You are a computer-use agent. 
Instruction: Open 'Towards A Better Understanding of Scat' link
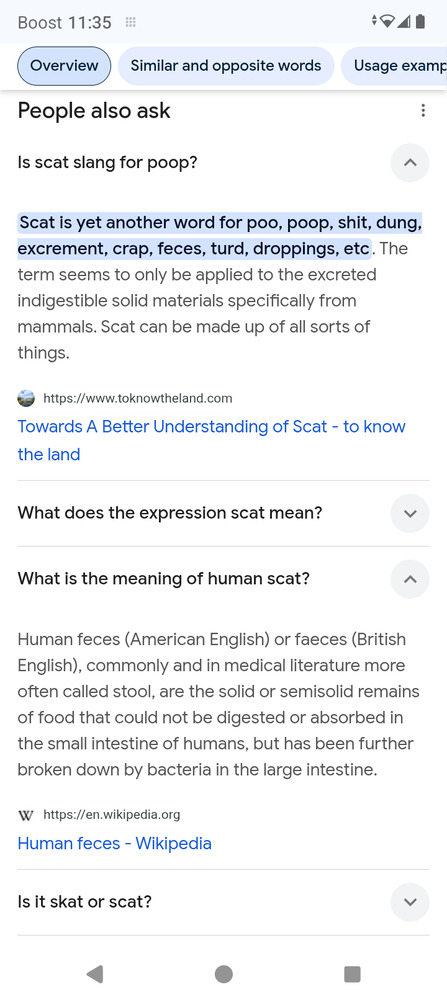[x=211, y=440]
